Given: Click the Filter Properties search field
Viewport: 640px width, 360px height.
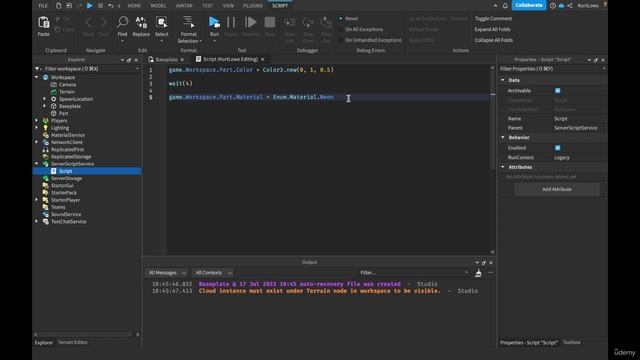Looking at the screenshot, I should tap(552, 69).
